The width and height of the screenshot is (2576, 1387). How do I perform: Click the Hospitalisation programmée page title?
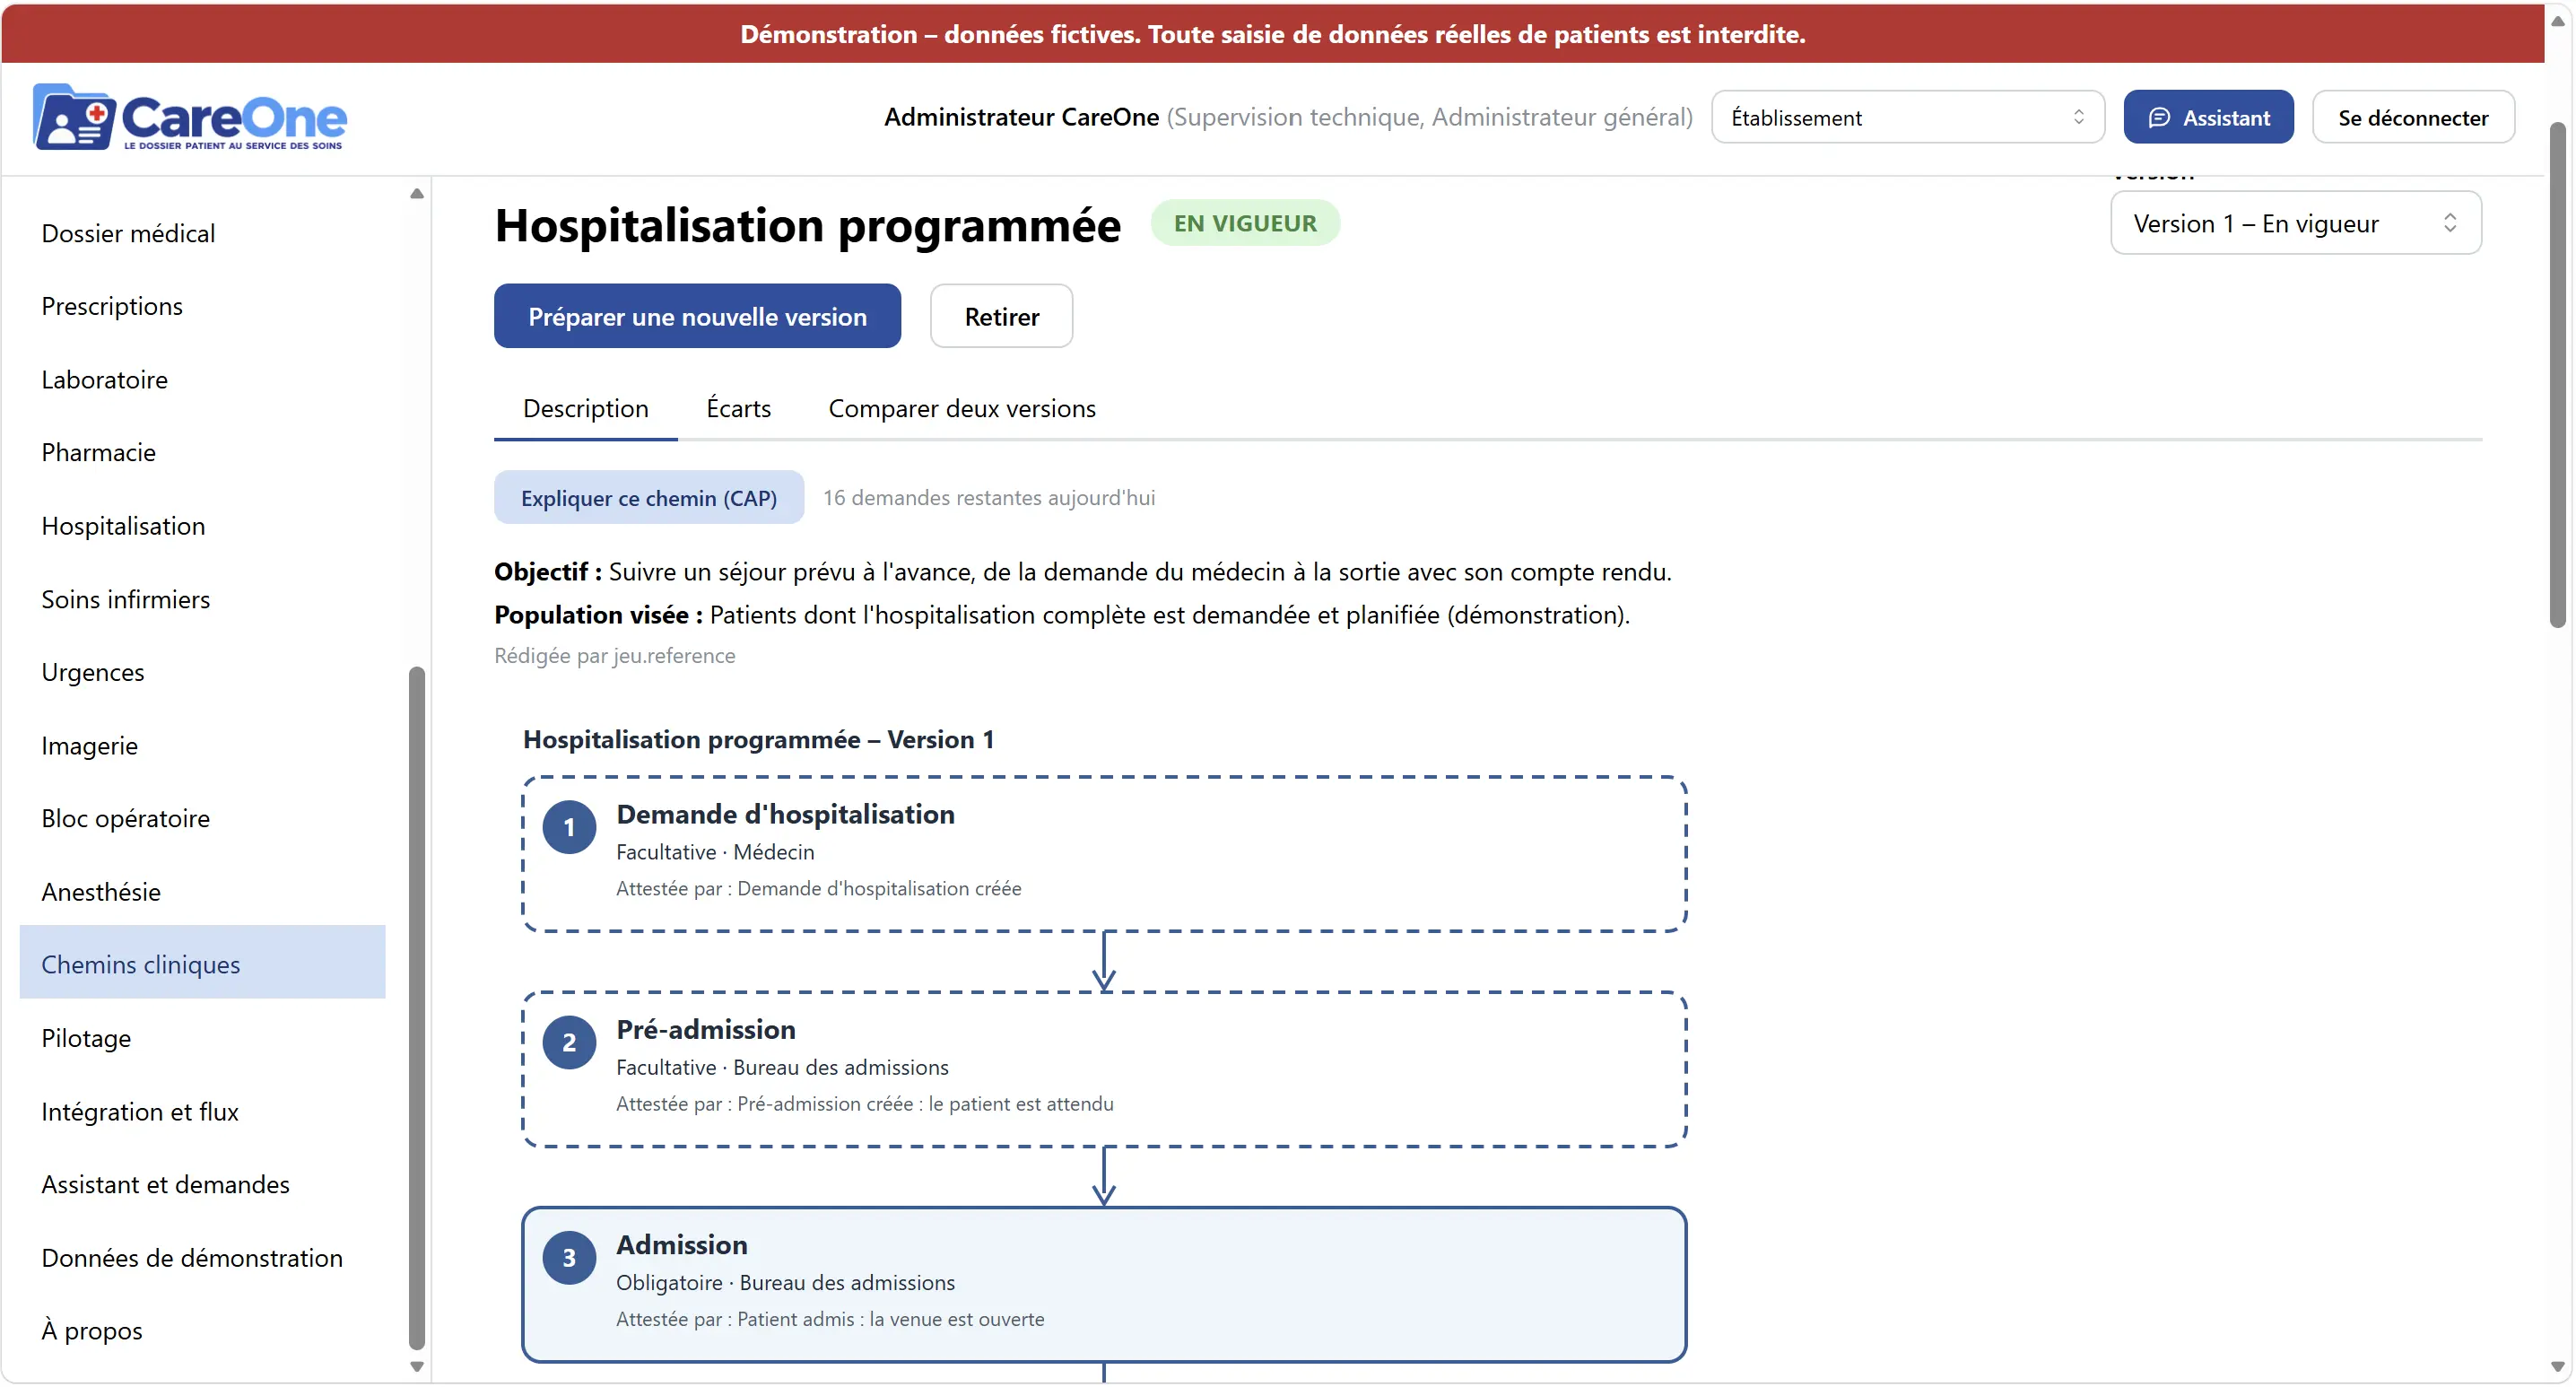807,225
